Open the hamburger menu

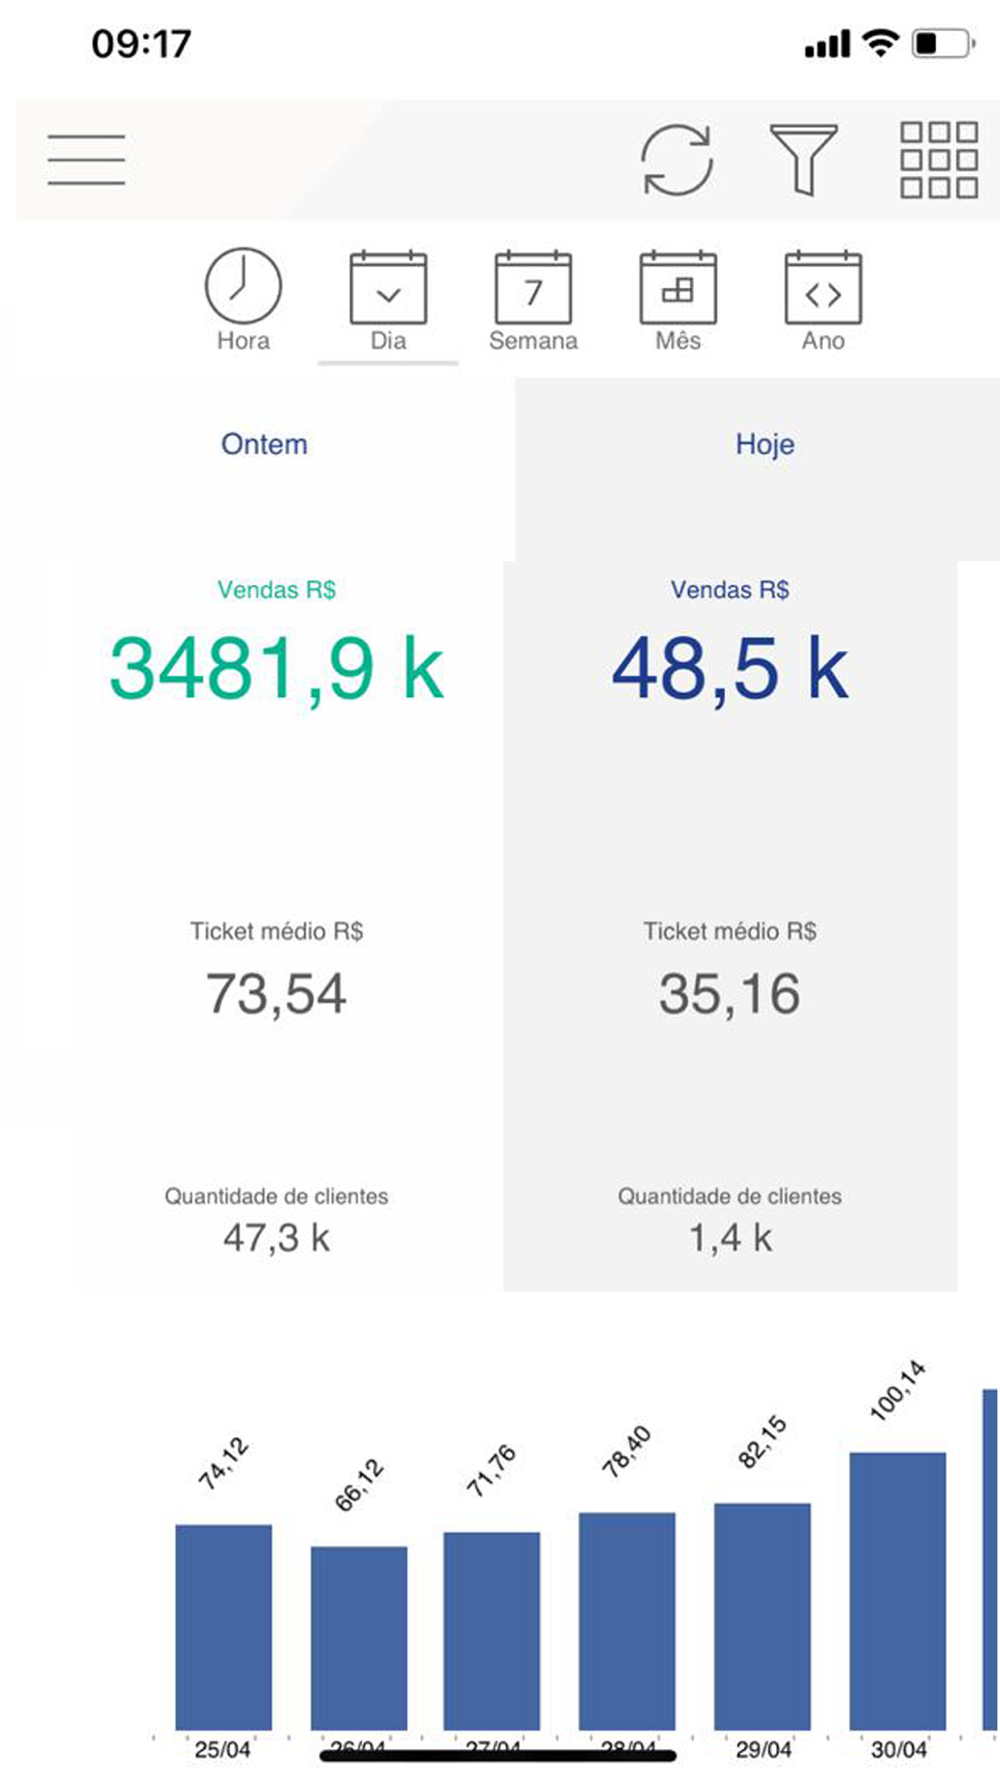pyautogui.click(x=86, y=160)
